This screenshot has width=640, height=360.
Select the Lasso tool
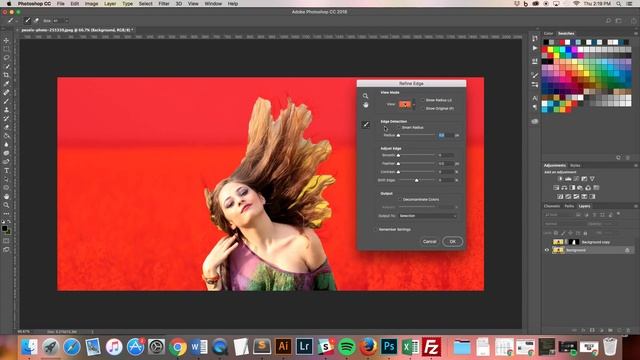click(x=6, y=58)
